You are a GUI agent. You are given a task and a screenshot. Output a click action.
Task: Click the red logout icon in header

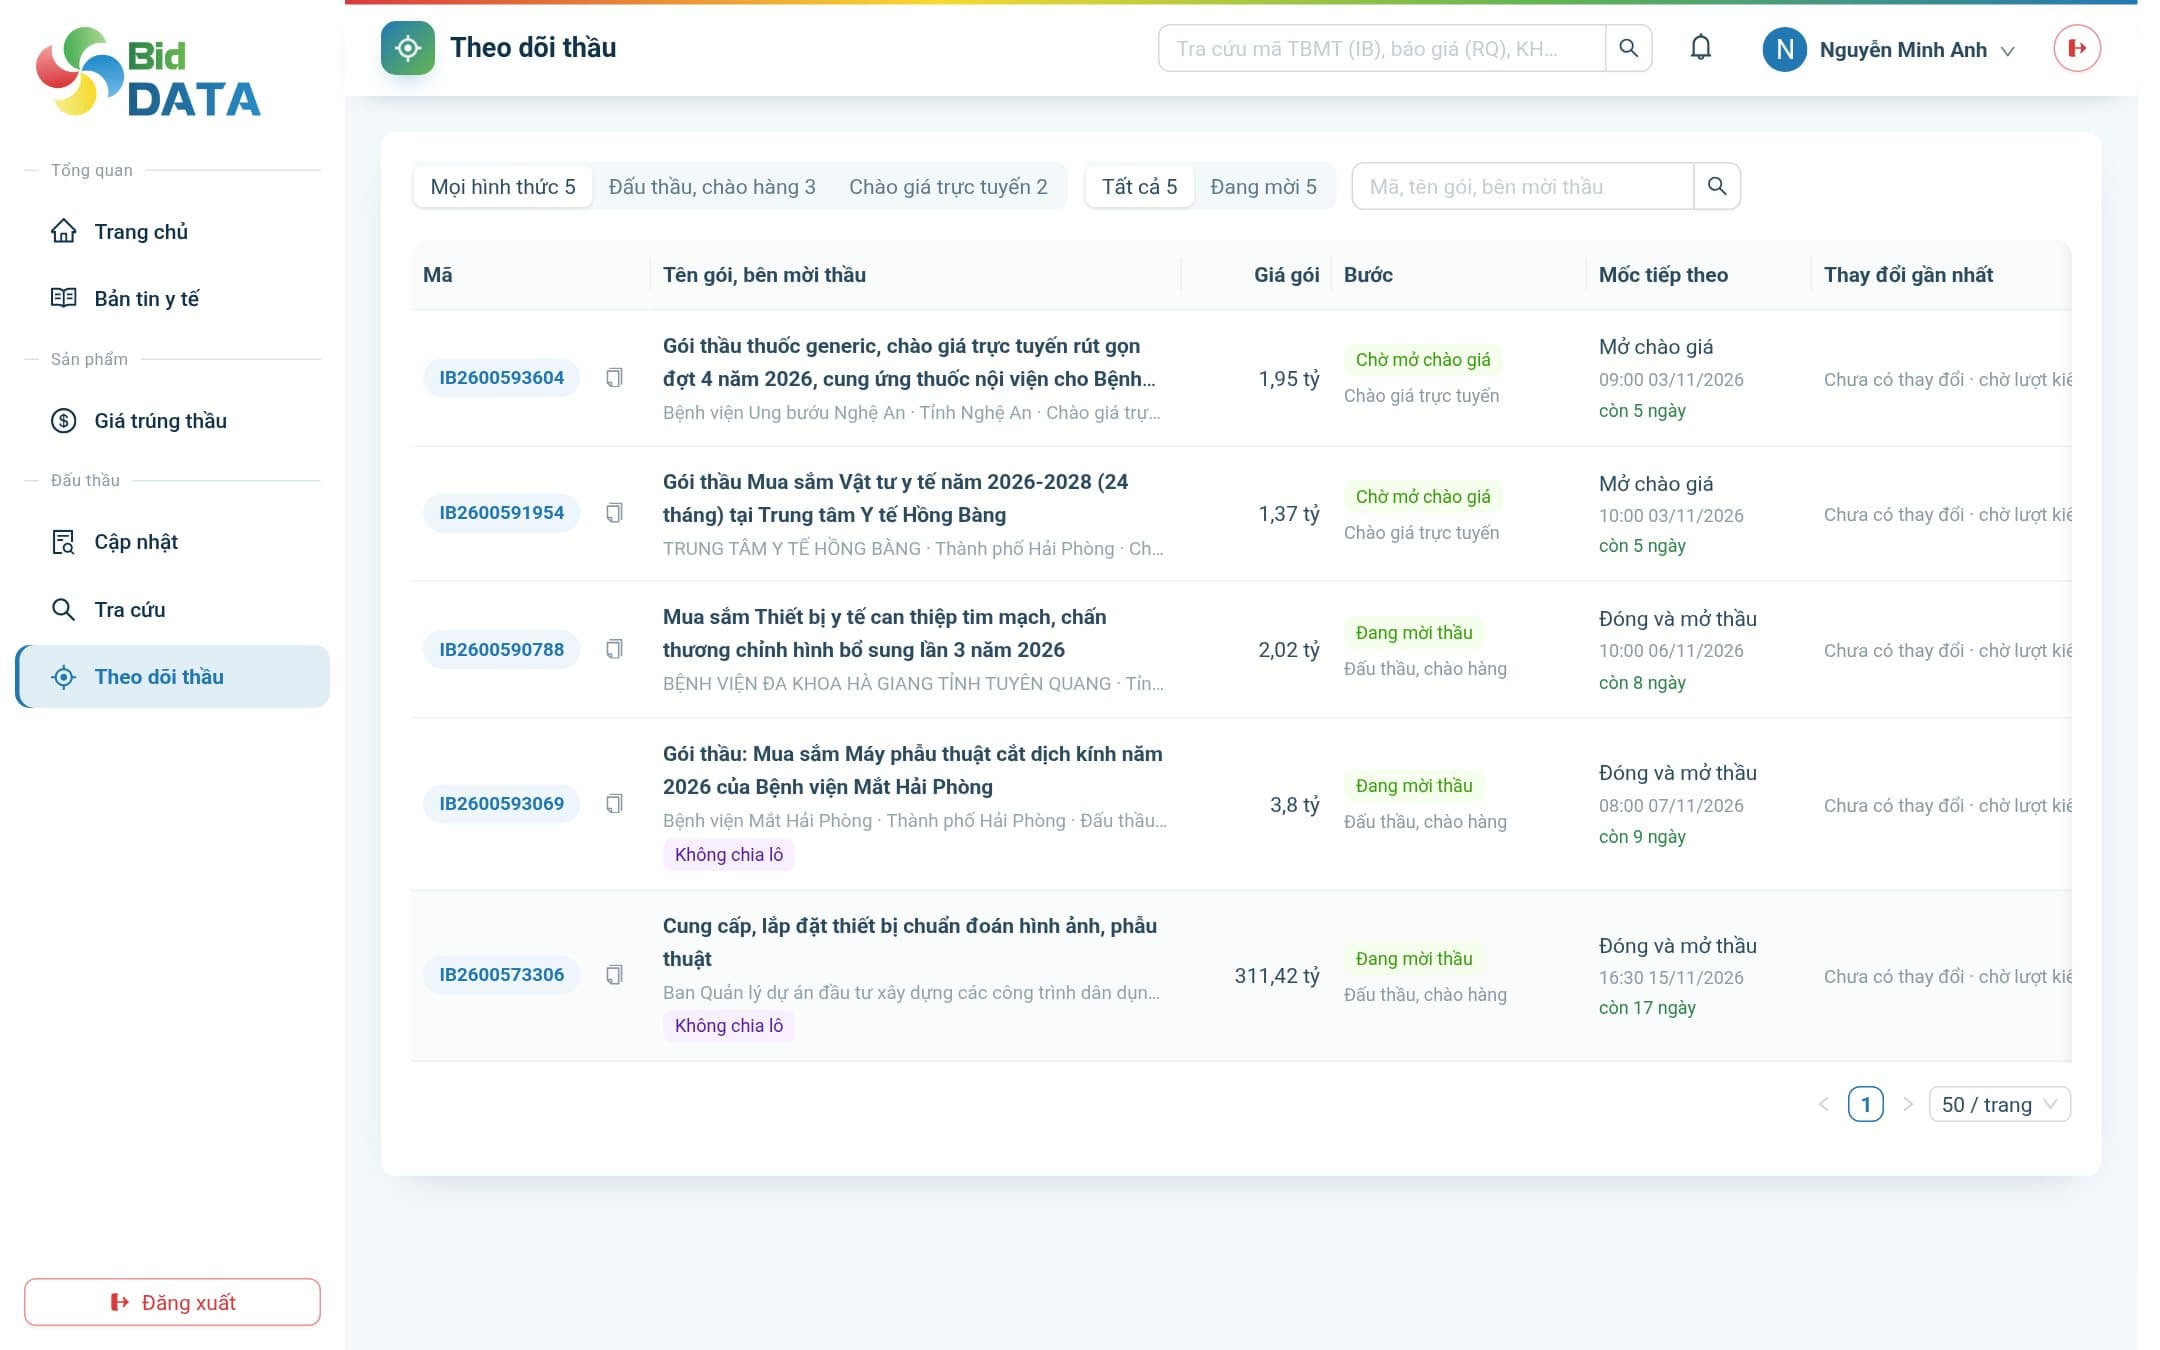[x=2077, y=48]
